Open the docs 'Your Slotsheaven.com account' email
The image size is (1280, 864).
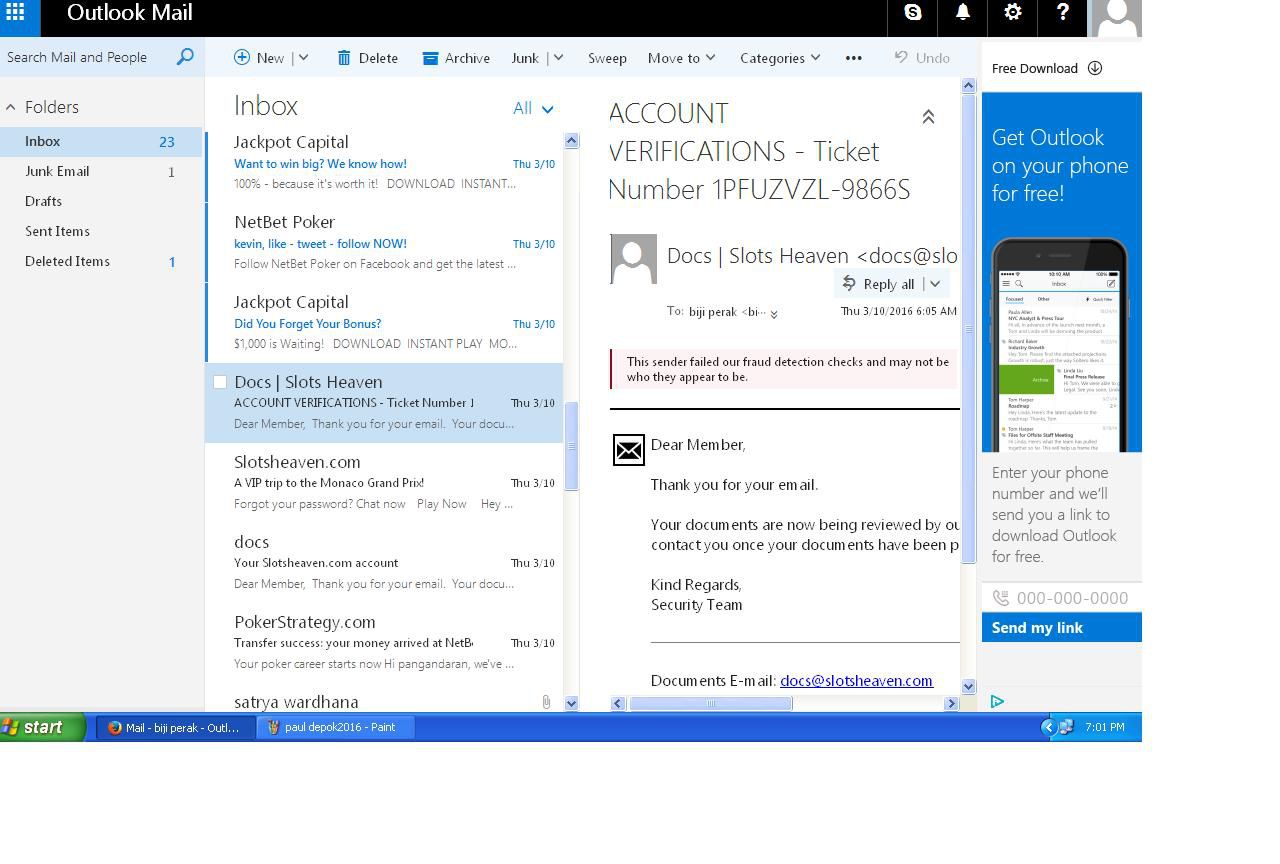coord(385,563)
